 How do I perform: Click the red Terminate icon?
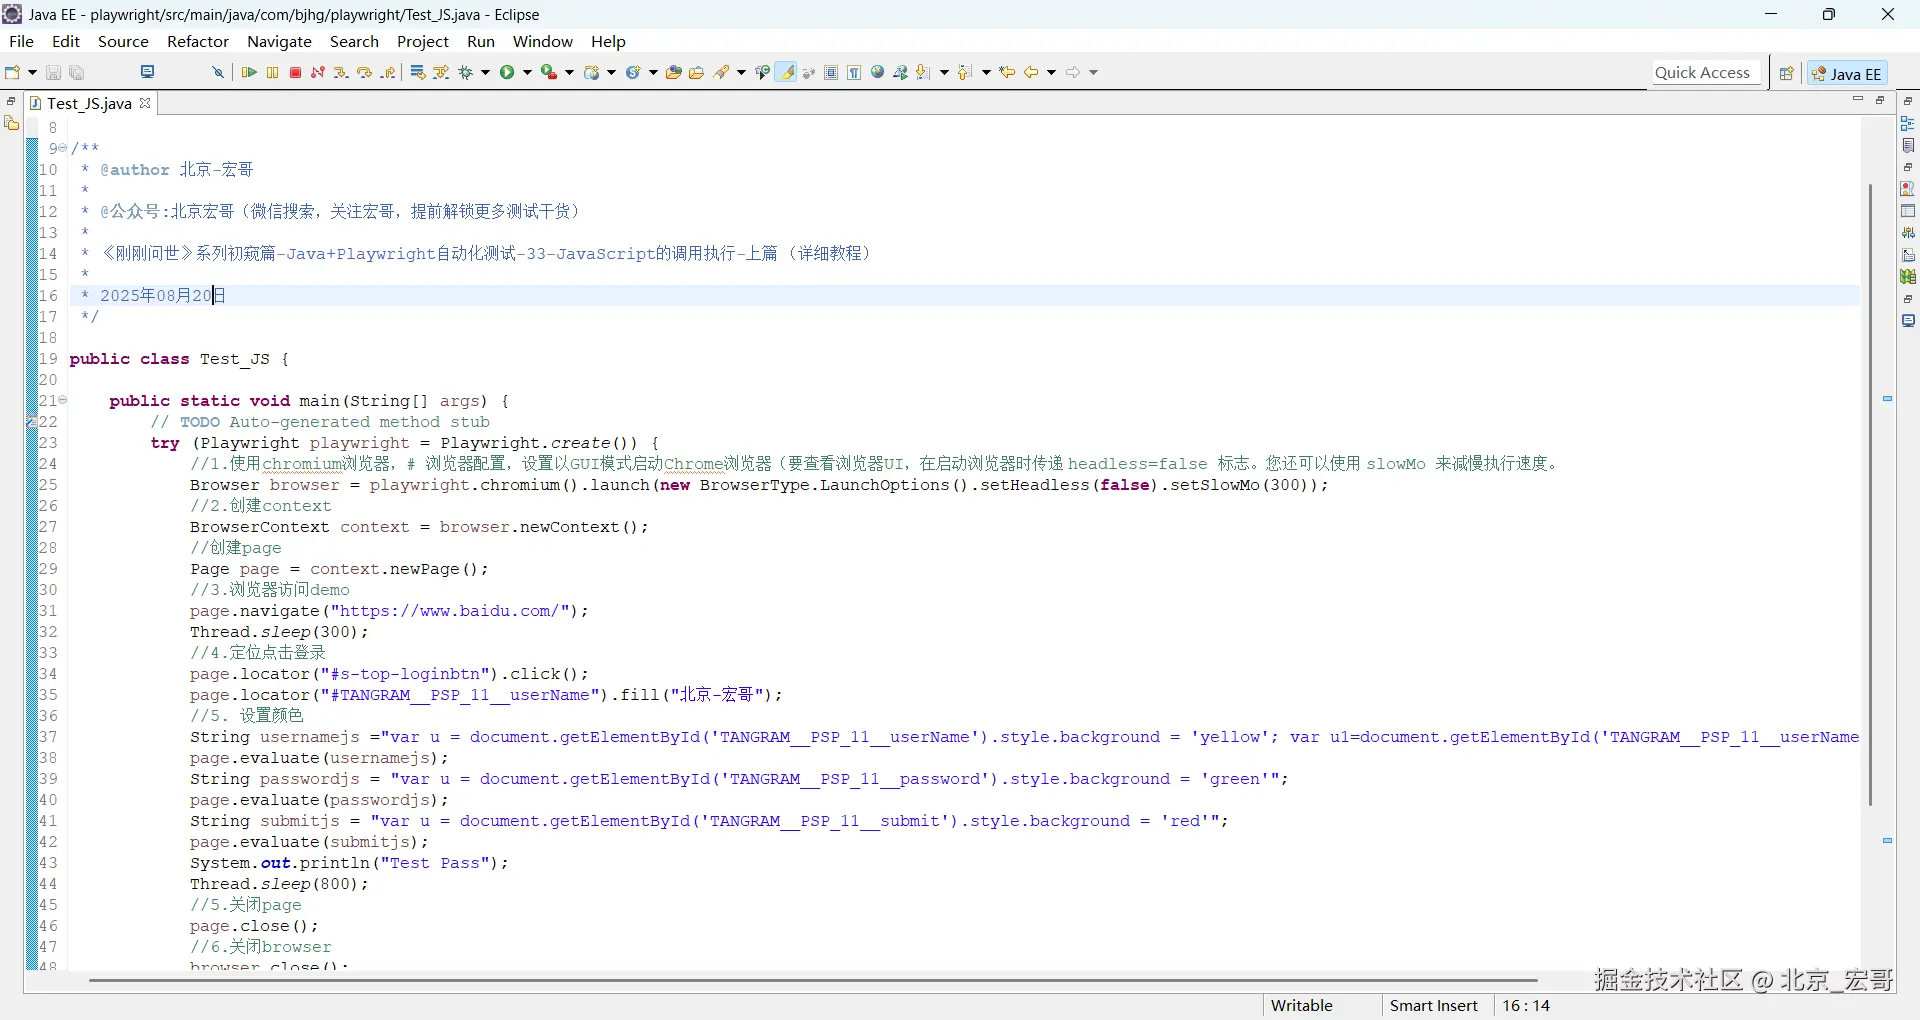point(295,72)
